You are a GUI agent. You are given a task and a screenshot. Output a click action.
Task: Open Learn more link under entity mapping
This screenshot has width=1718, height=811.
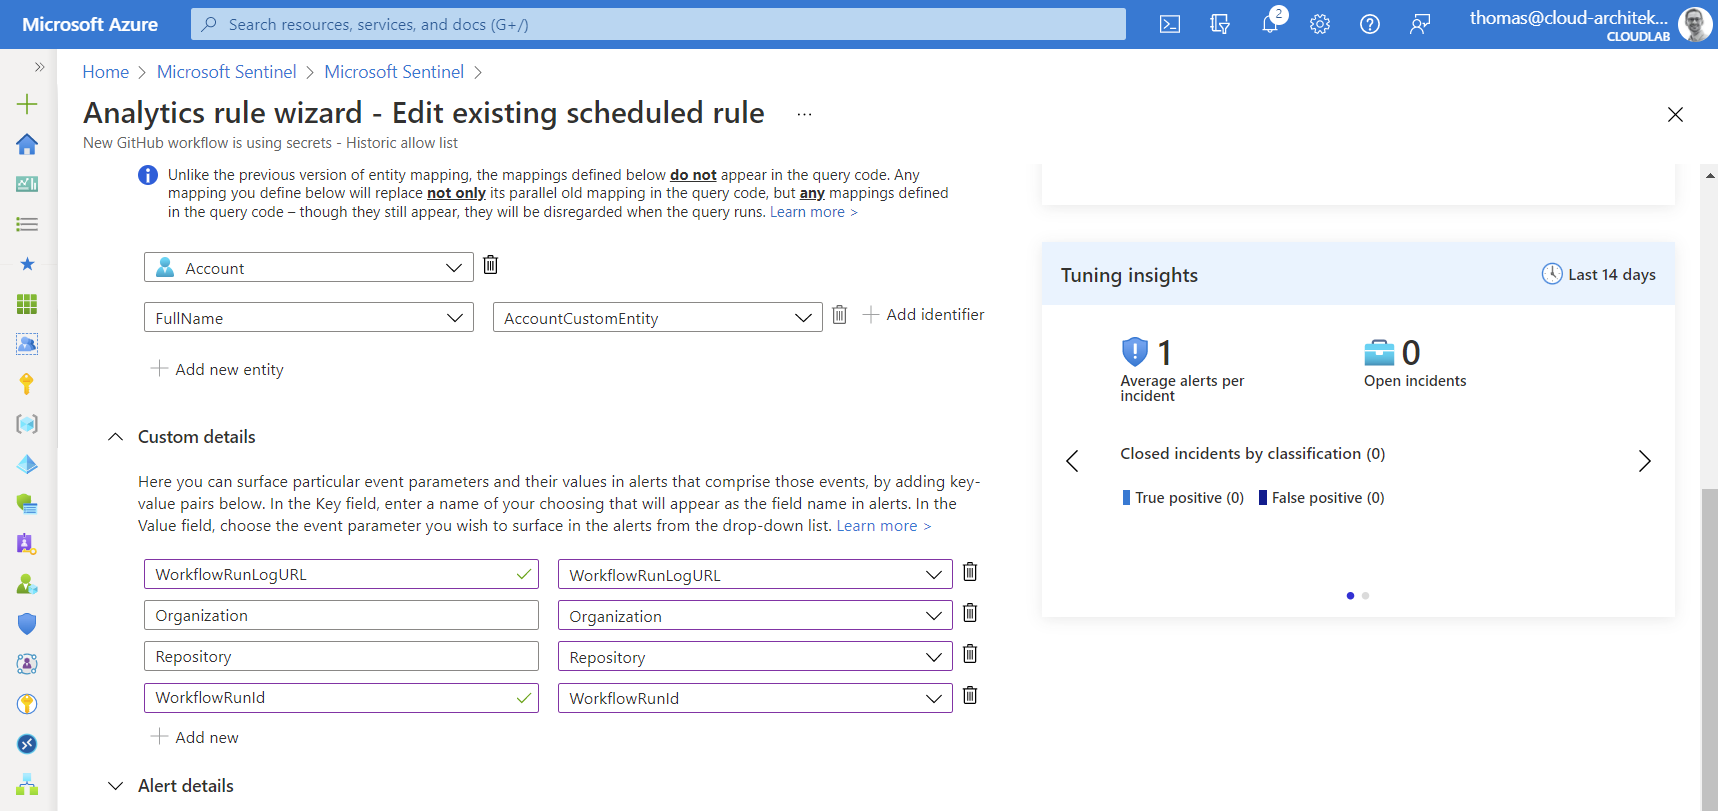pyautogui.click(x=813, y=212)
